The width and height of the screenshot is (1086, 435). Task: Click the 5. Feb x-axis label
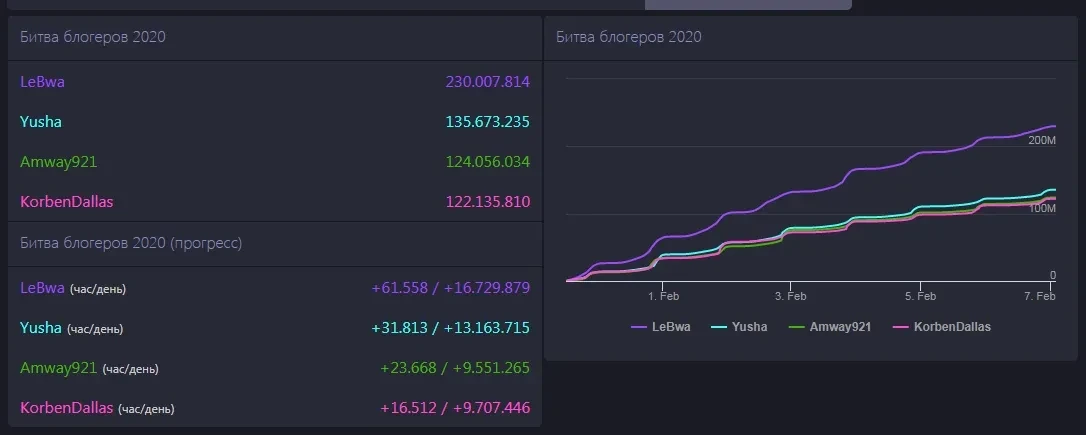(921, 297)
